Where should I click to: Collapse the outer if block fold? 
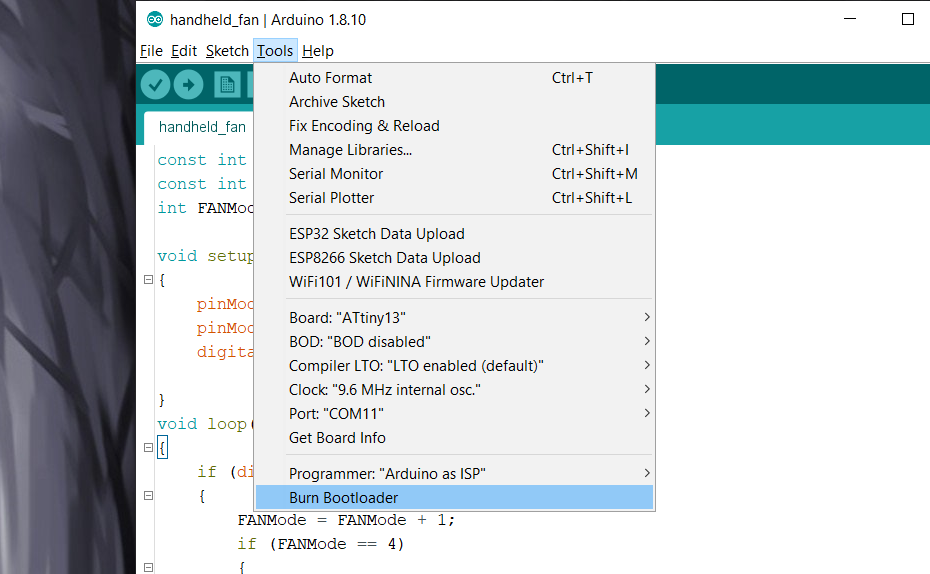148,495
